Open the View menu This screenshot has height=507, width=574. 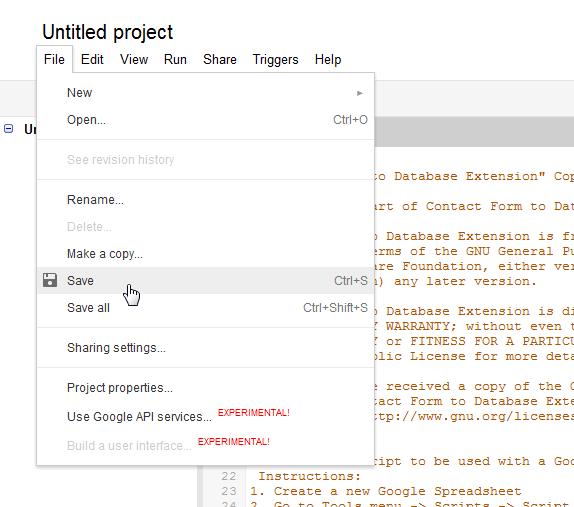[134, 59]
